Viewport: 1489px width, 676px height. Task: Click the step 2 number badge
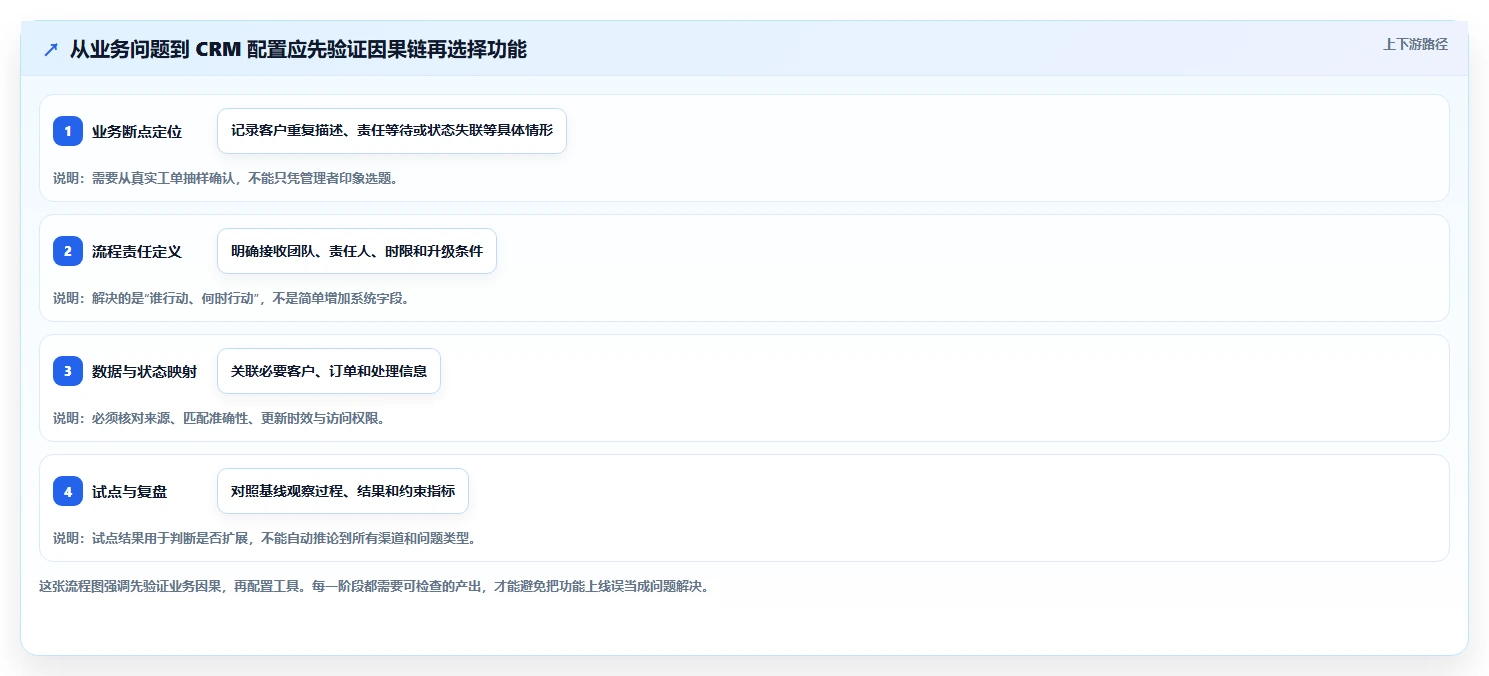tap(68, 251)
